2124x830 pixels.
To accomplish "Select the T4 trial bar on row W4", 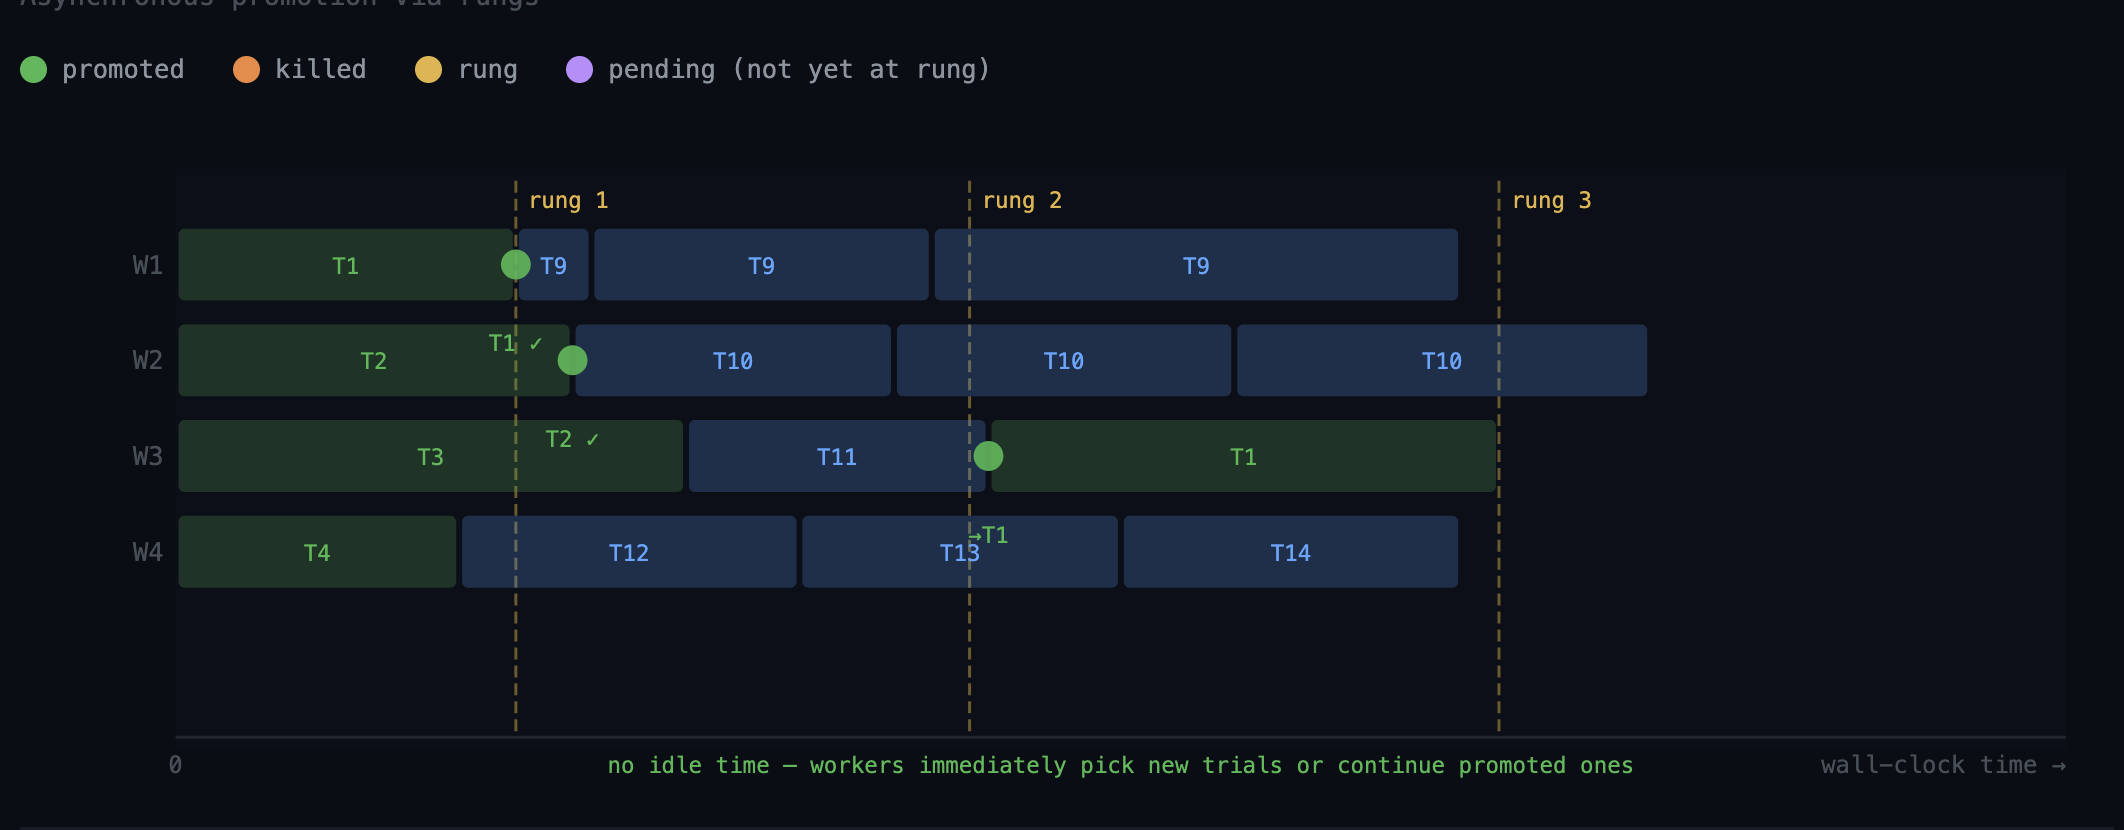I will coord(316,552).
